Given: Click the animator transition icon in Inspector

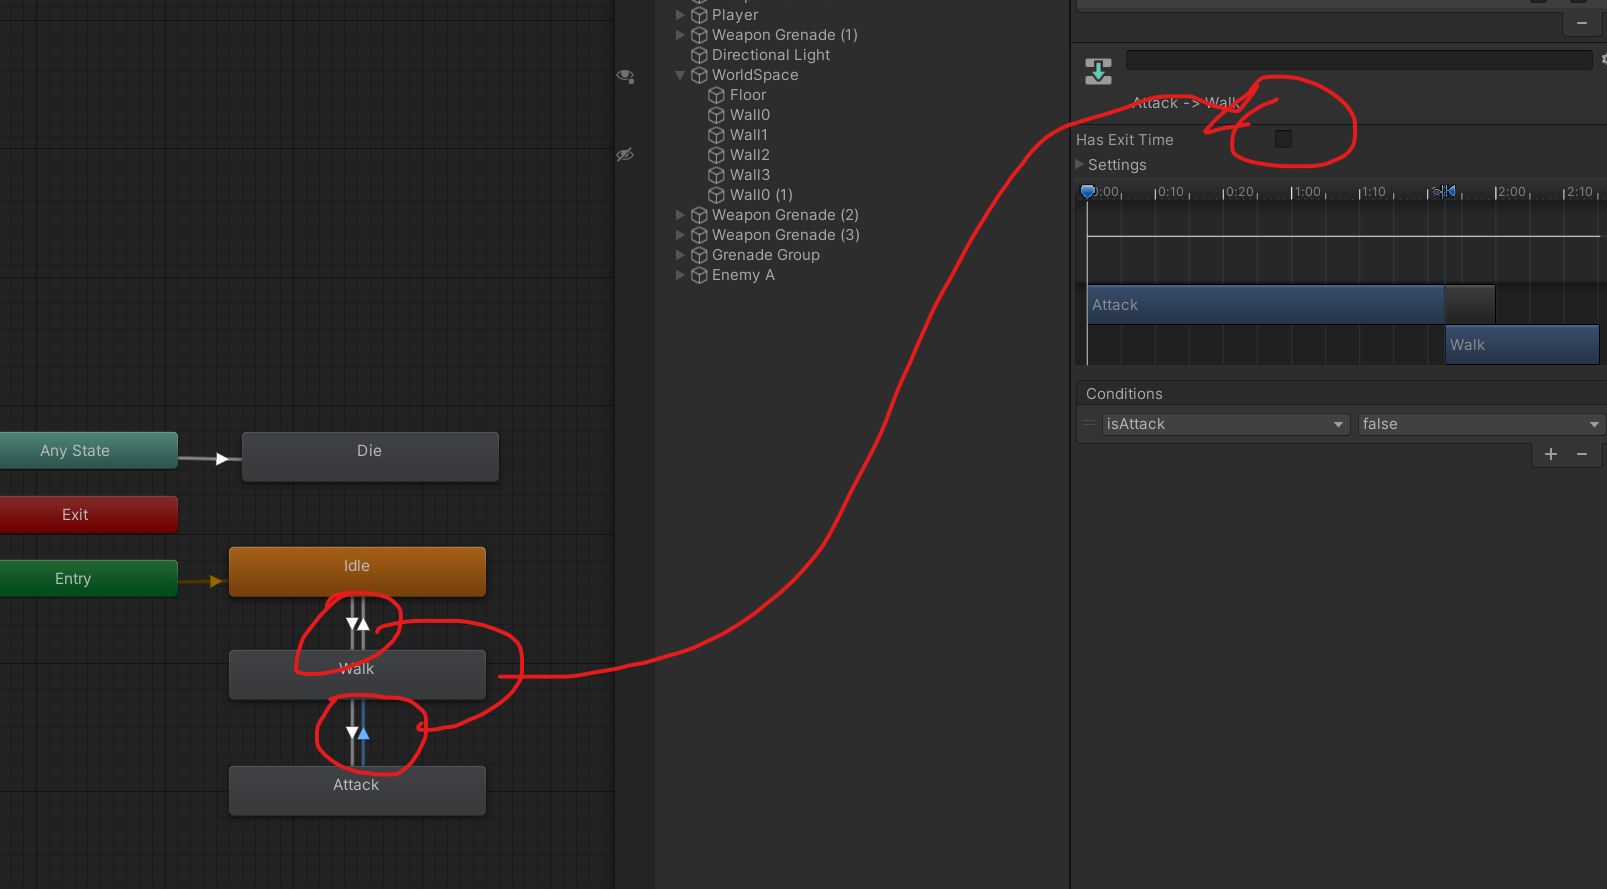Looking at the screenshot, I should coord(1098,72).
